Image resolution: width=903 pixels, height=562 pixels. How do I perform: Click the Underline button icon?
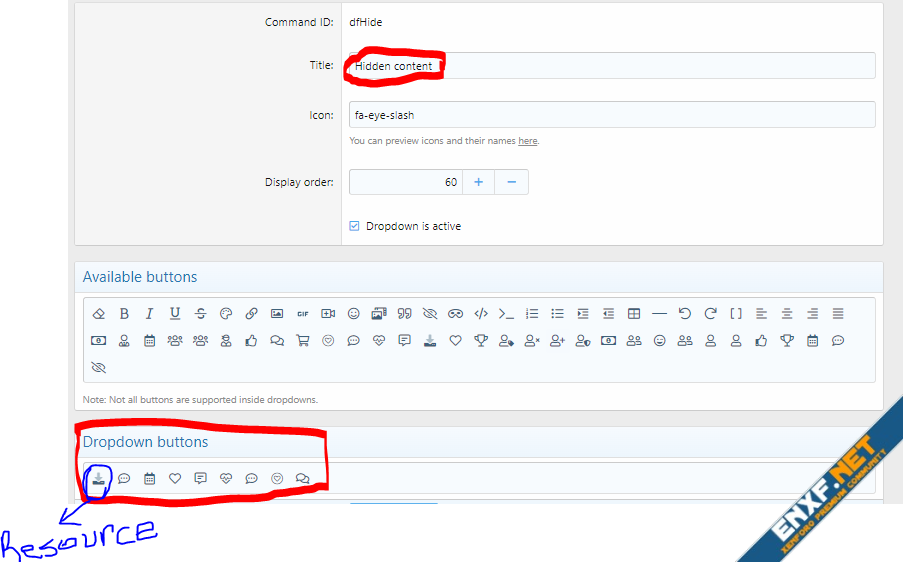tap(175, 313)
